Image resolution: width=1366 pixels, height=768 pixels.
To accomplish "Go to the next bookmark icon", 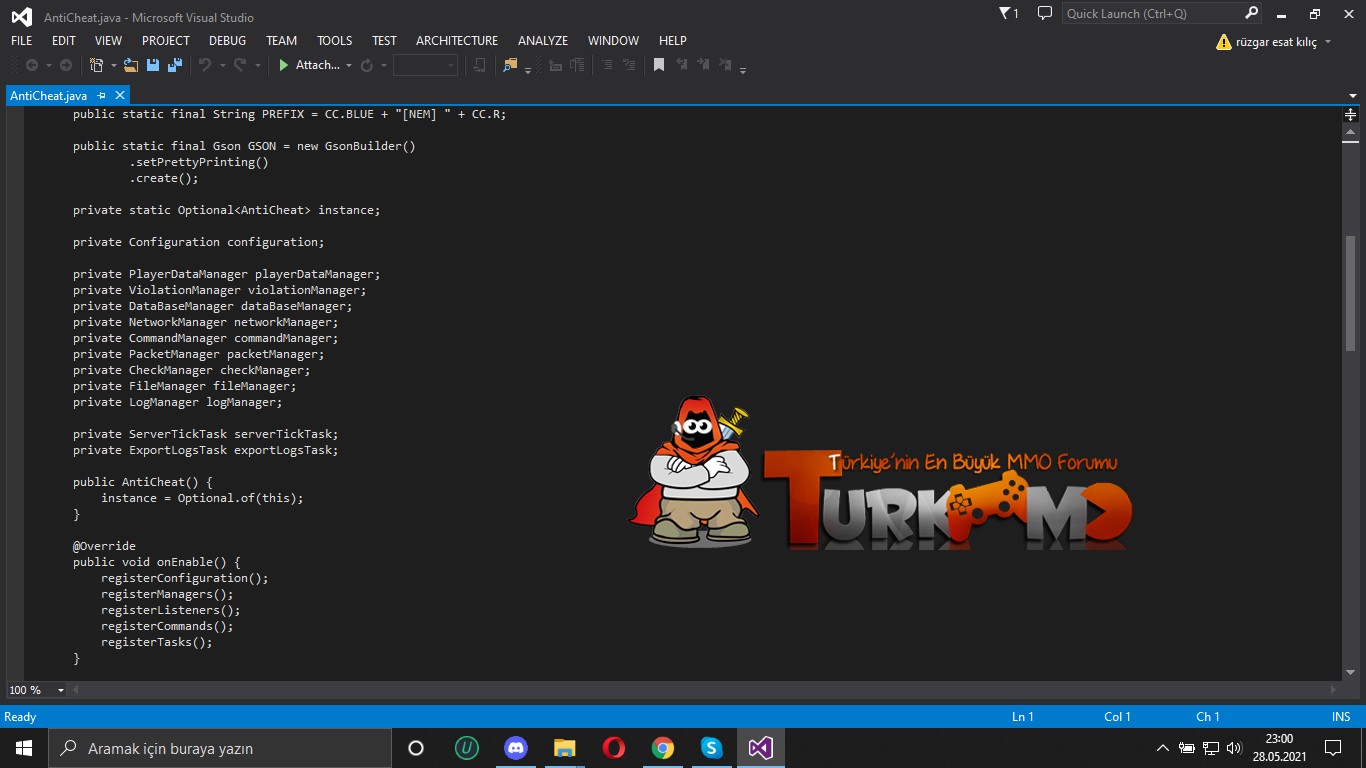I will pyautogui.click(x=704, y=65).
